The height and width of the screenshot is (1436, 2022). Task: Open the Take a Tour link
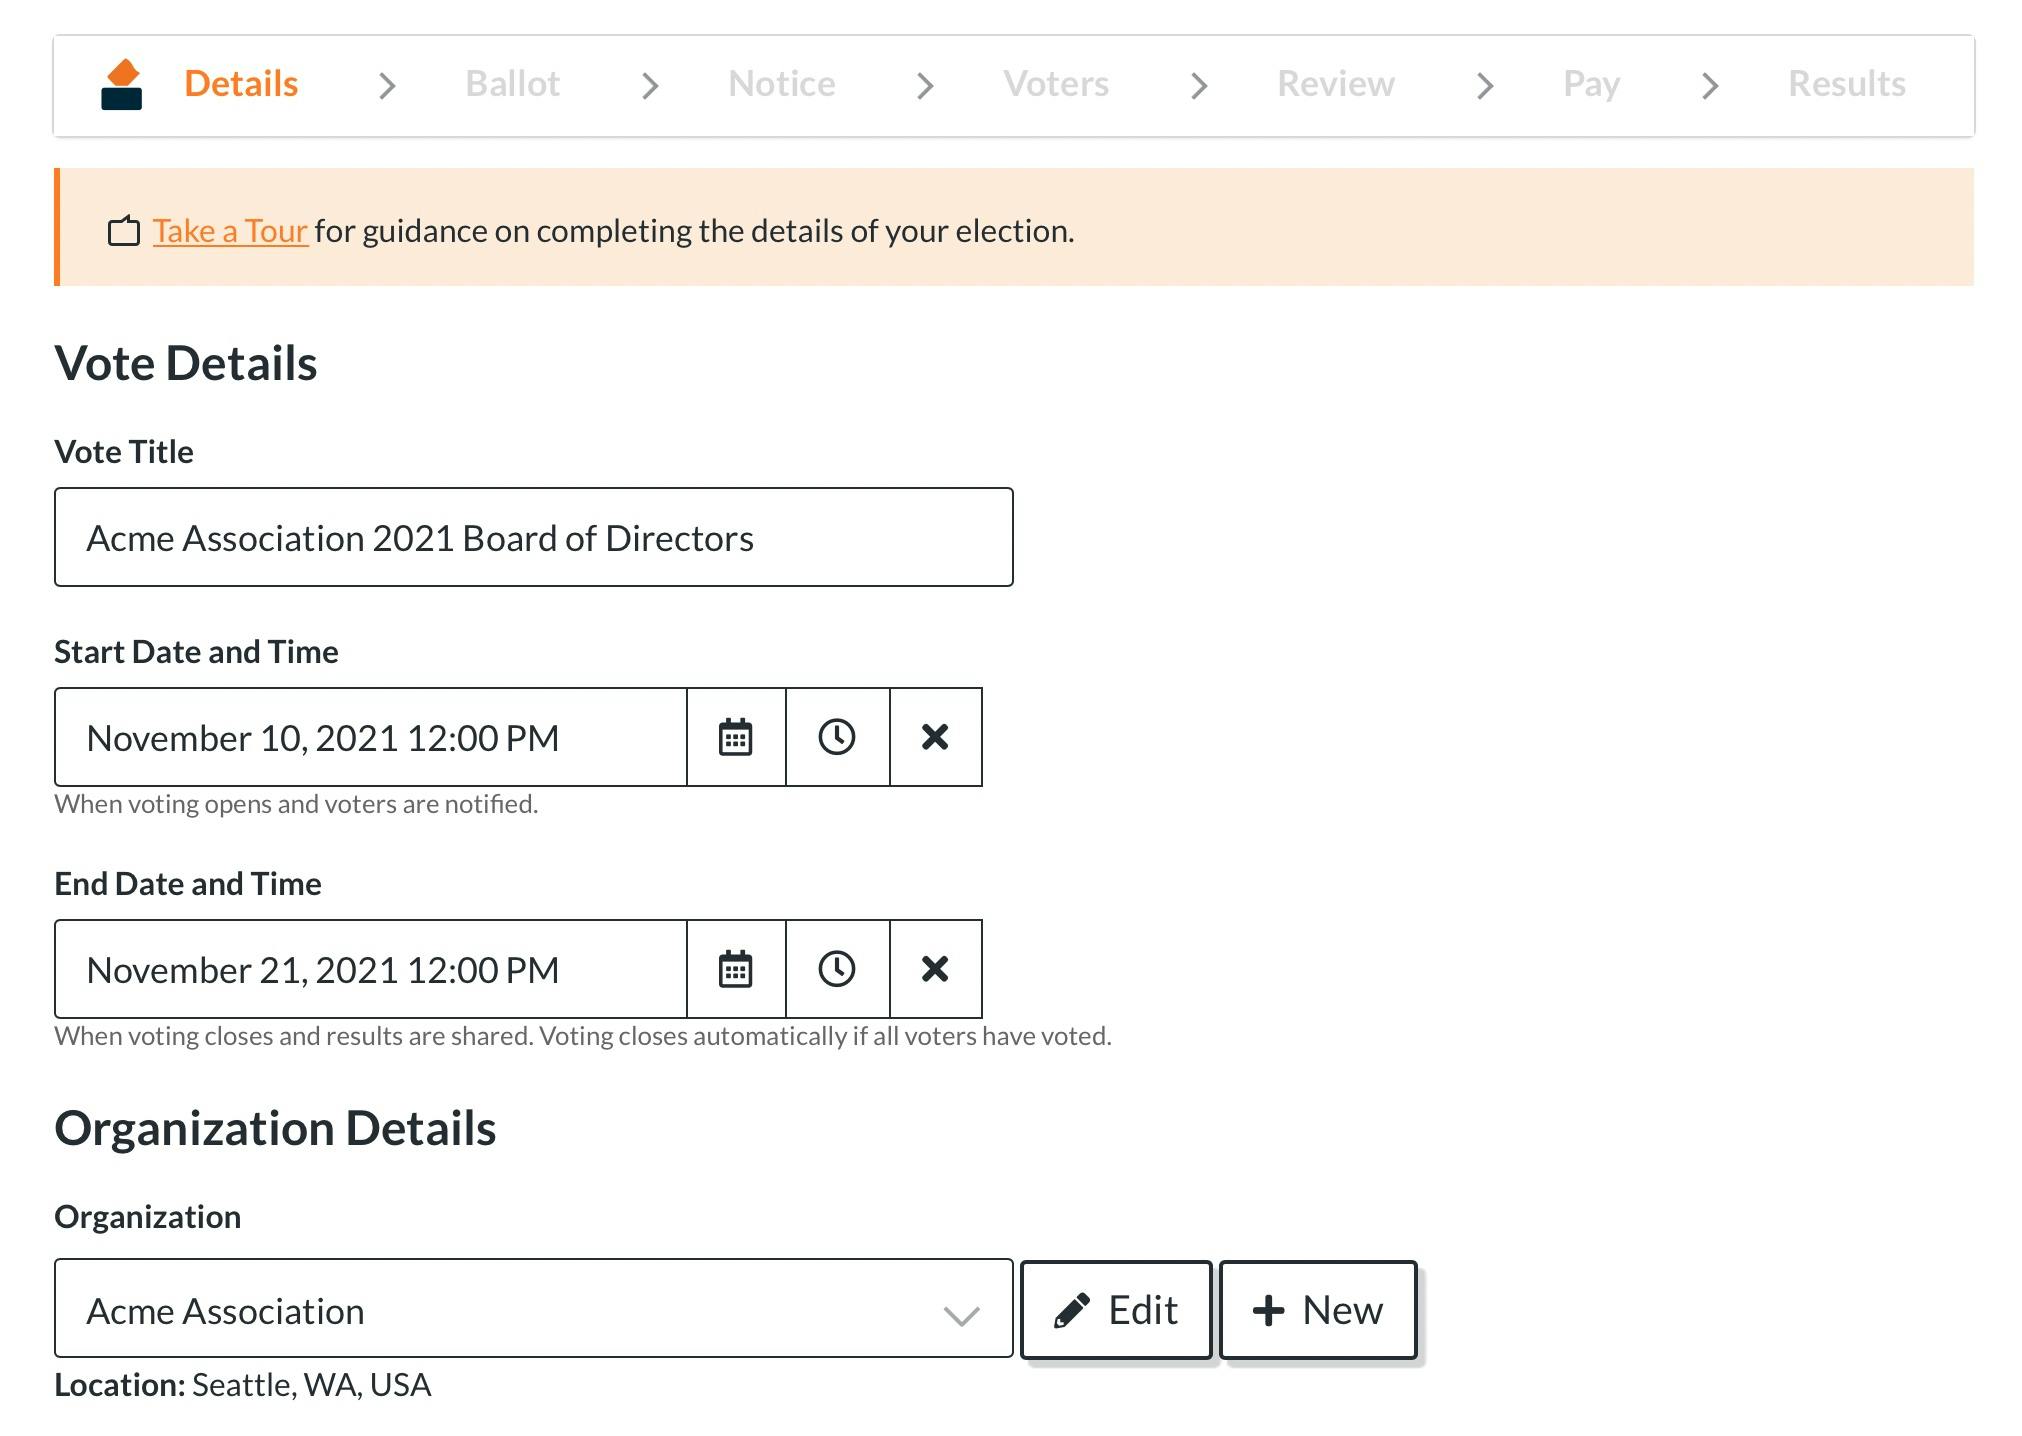(230, 230)
